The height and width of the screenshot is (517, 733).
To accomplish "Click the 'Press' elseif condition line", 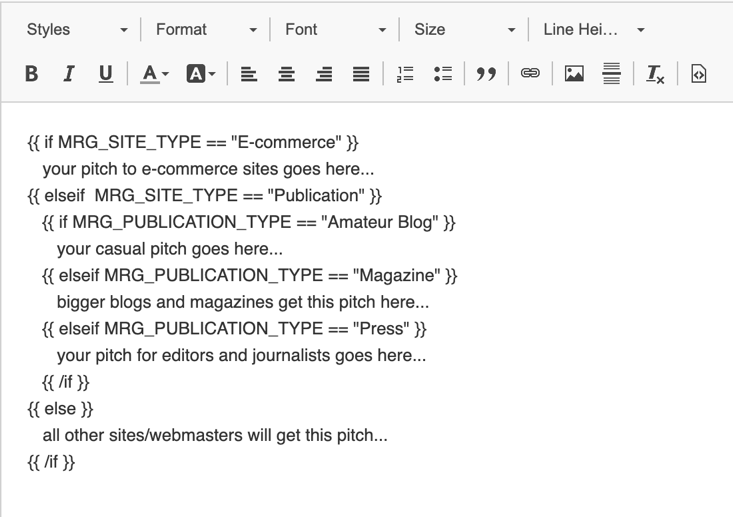I will 234,329.
